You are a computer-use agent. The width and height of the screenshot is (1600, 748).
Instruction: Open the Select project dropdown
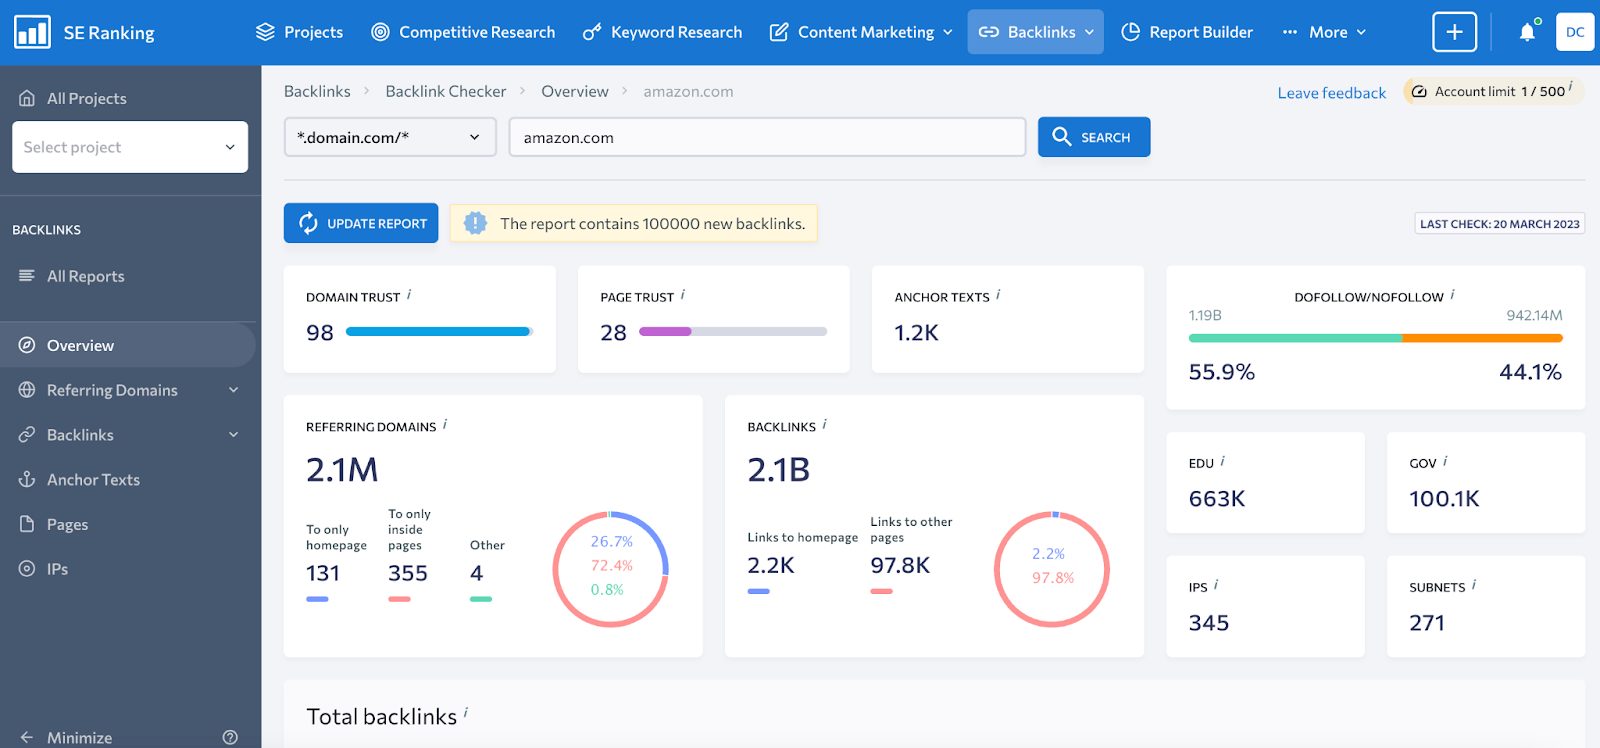[130, 147]
